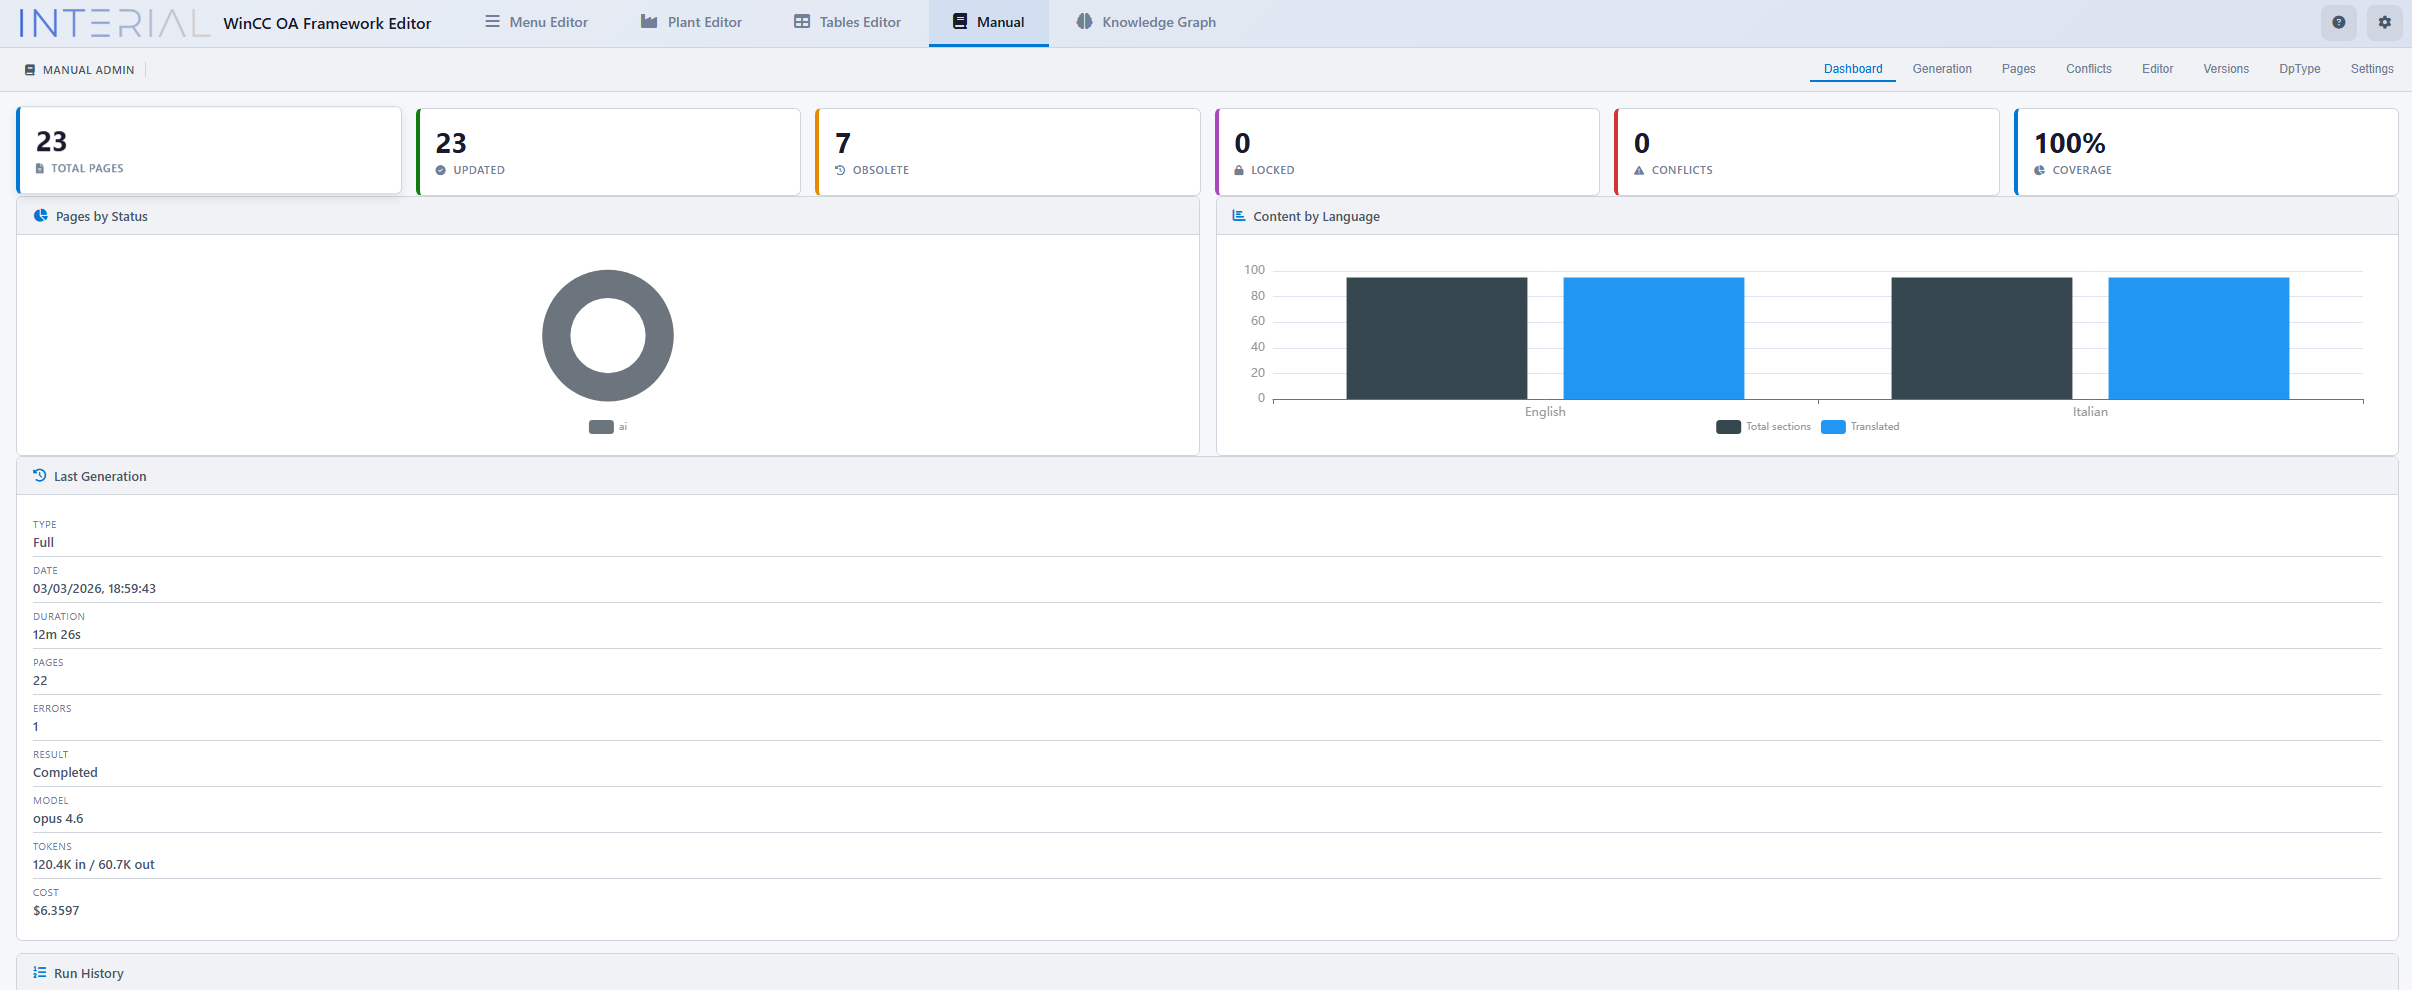The height and width of the screenshot is (990, 2412).
Task: Click the Knowledge Graph icon
Action: [x=1083, y=21]
